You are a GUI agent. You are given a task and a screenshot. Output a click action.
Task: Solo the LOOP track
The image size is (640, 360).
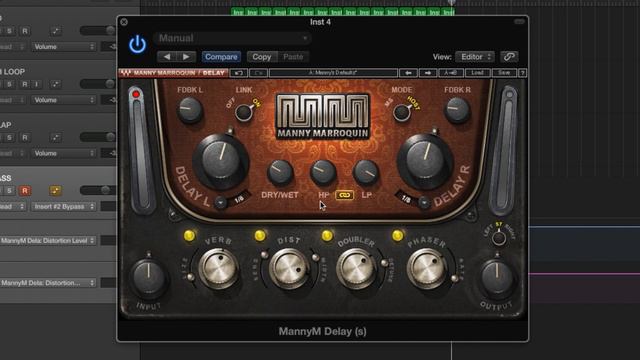pyautogui.click(x=9, y=84)
